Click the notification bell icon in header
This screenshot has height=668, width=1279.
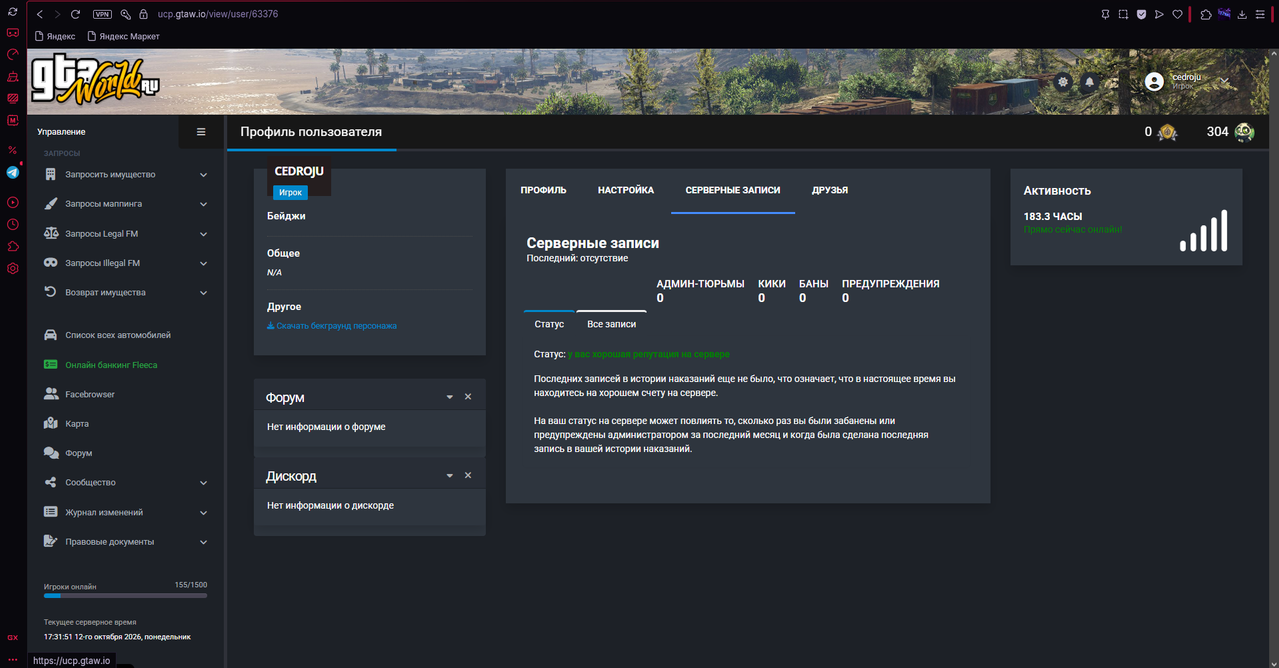pos(1090,82)
